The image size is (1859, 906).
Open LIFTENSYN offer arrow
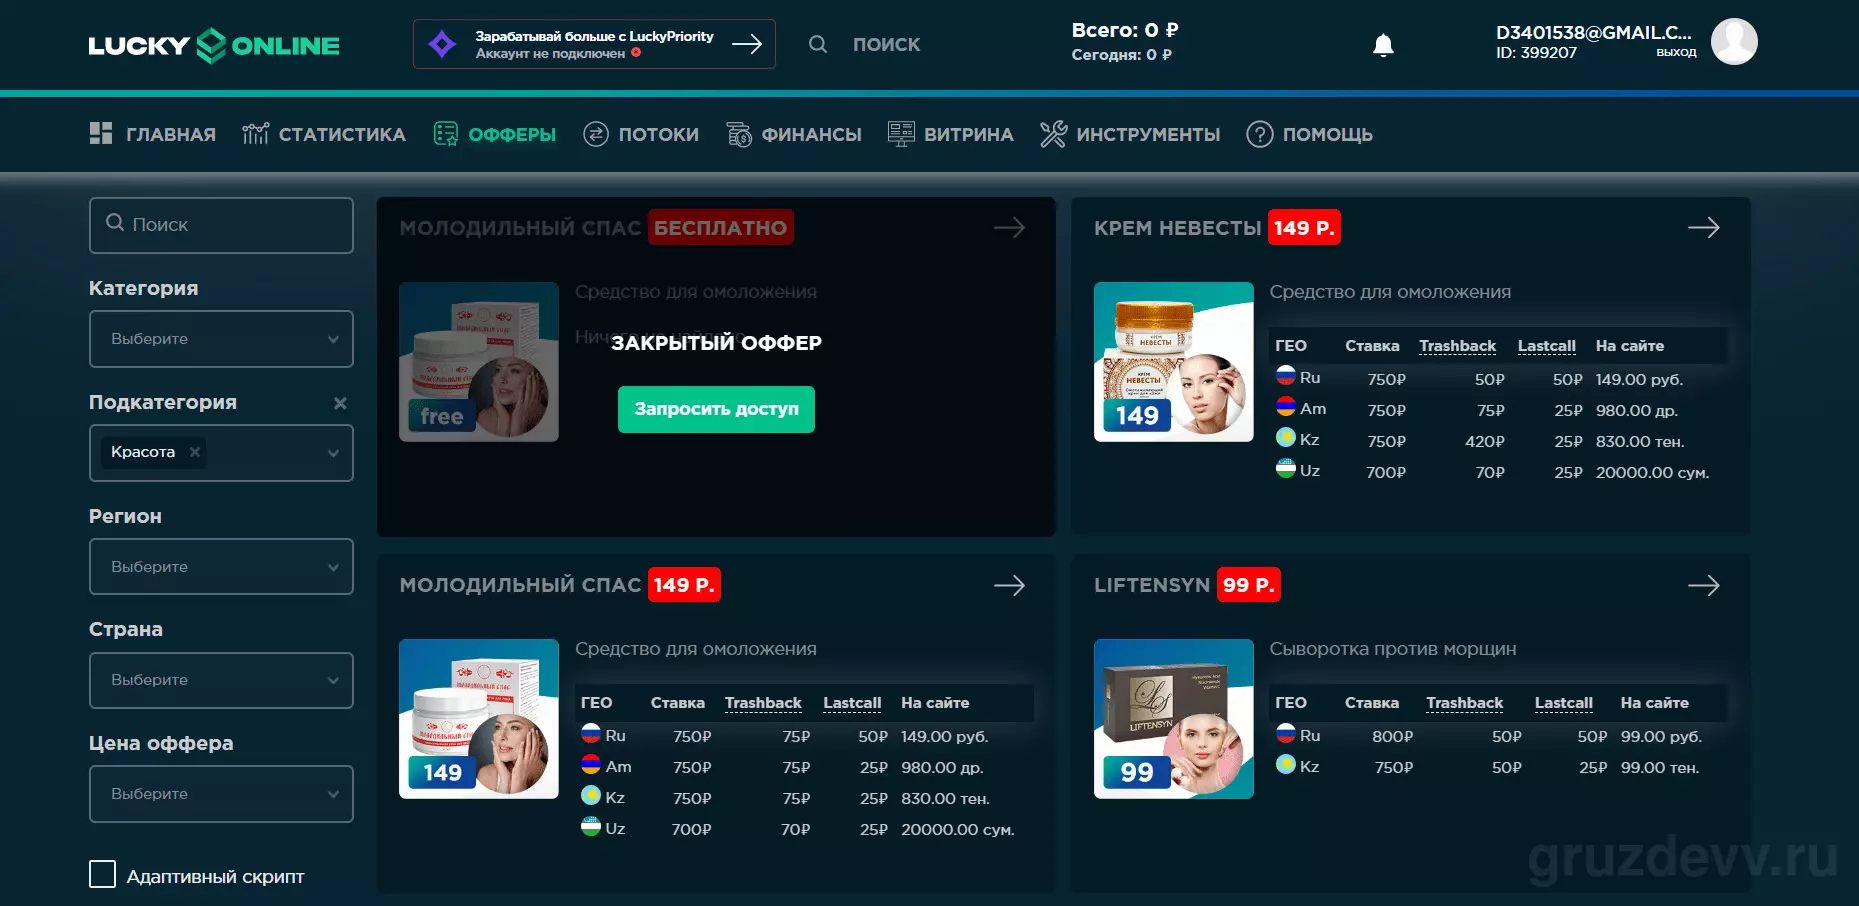coord(1704,585)
